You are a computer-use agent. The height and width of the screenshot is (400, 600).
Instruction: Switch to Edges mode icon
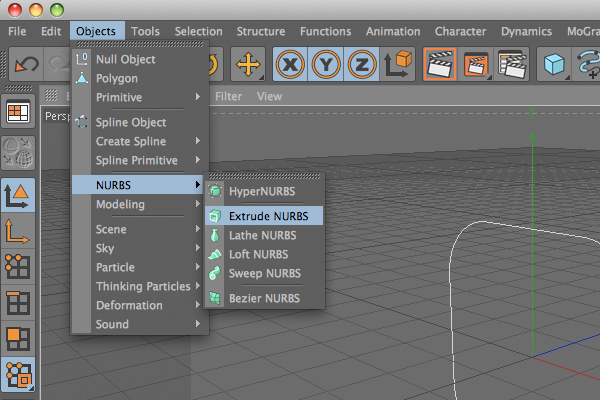pyautogui.click(x=18, y=302)
